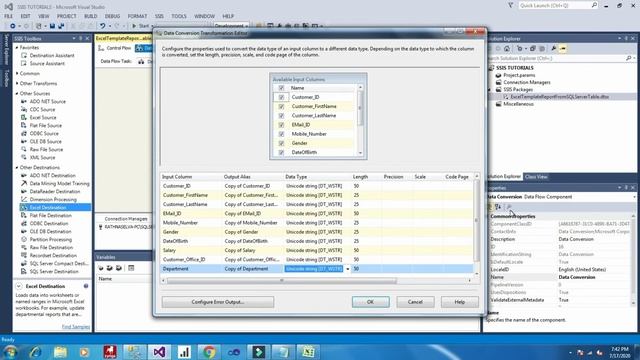
Task: Click the Help button in the editor
Action: coord(460,302)
